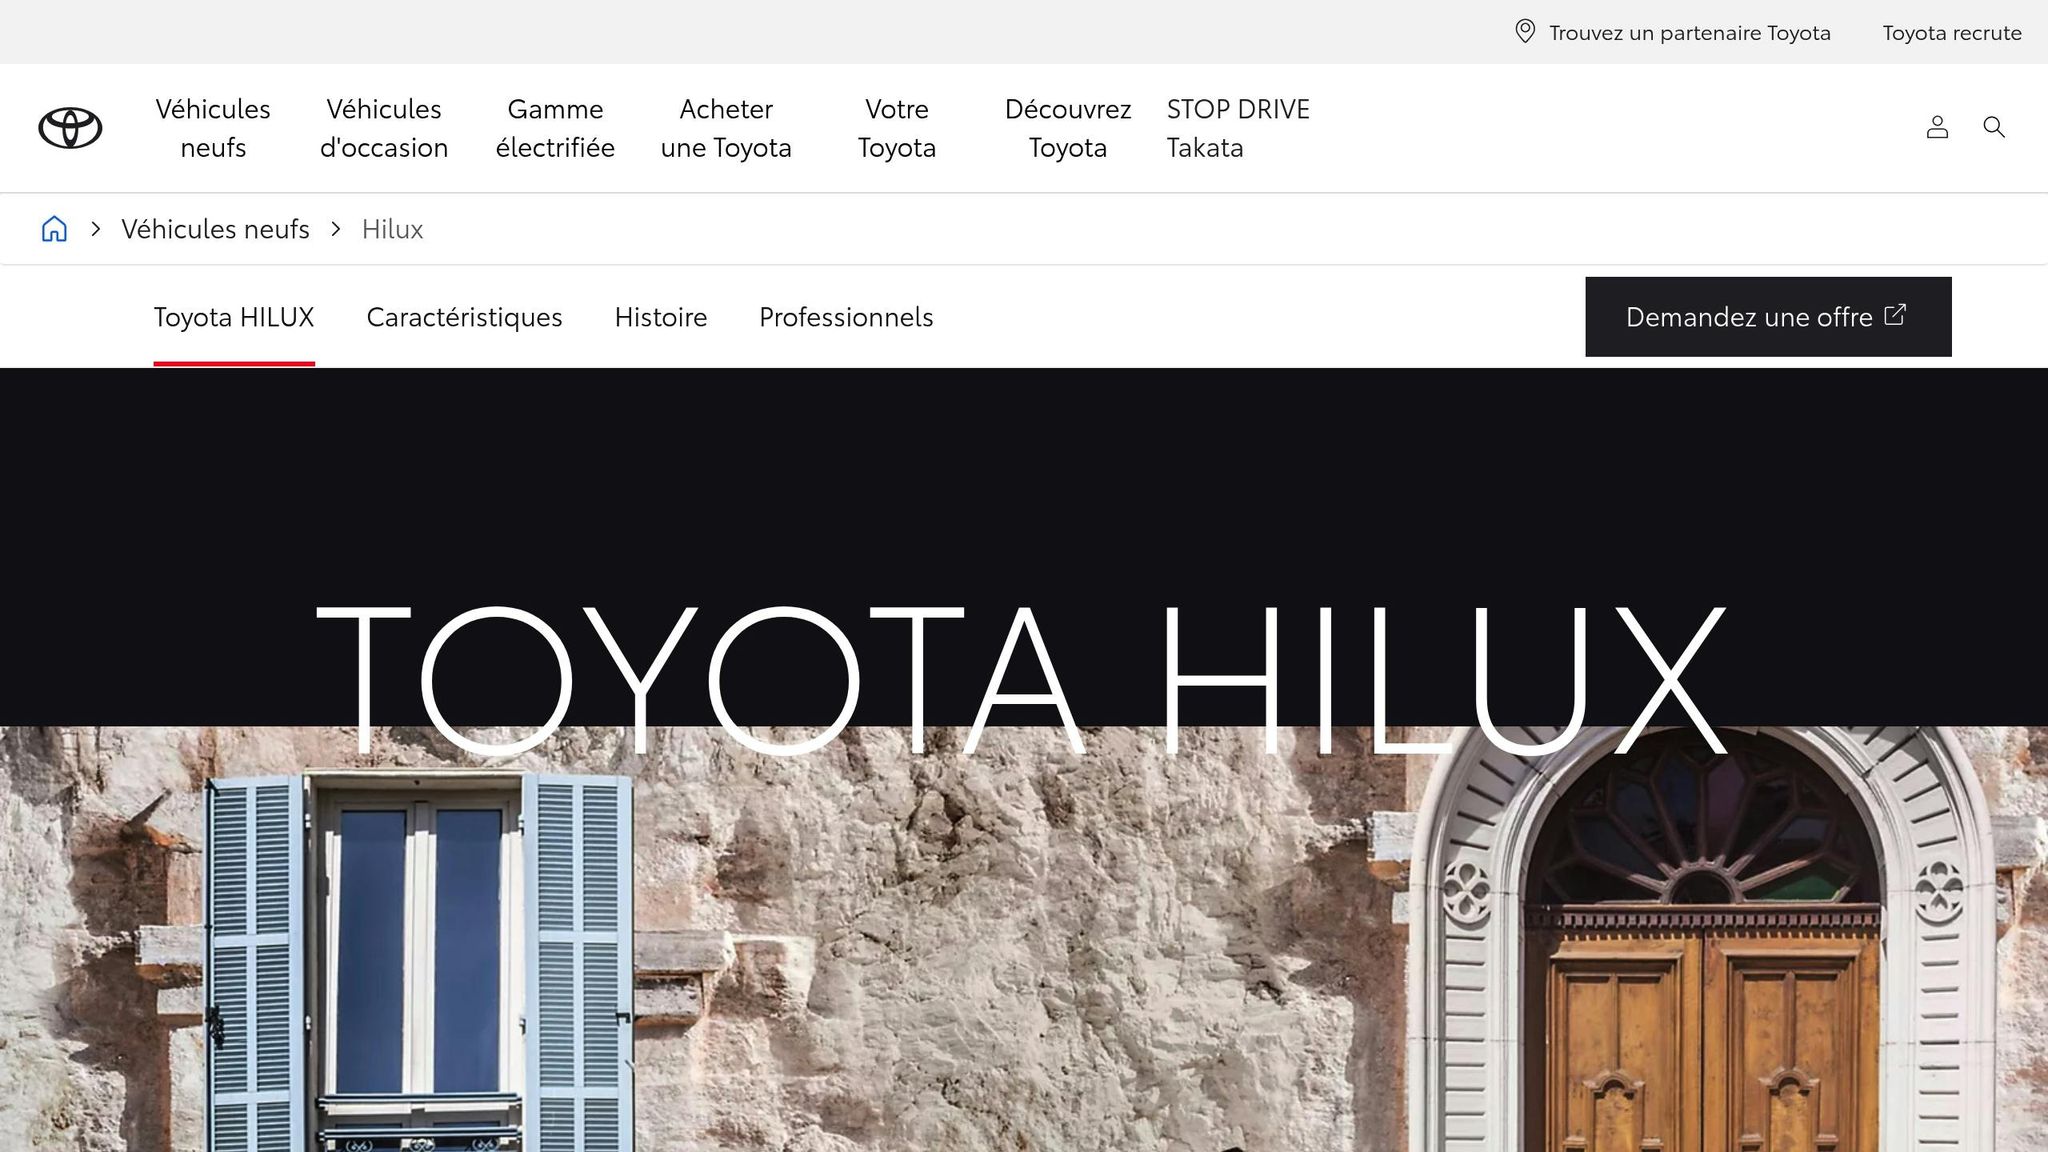Switch to the Caractéristiques tab
This screenshot has width=2048, height=1152.
click(x=464, y=316)
